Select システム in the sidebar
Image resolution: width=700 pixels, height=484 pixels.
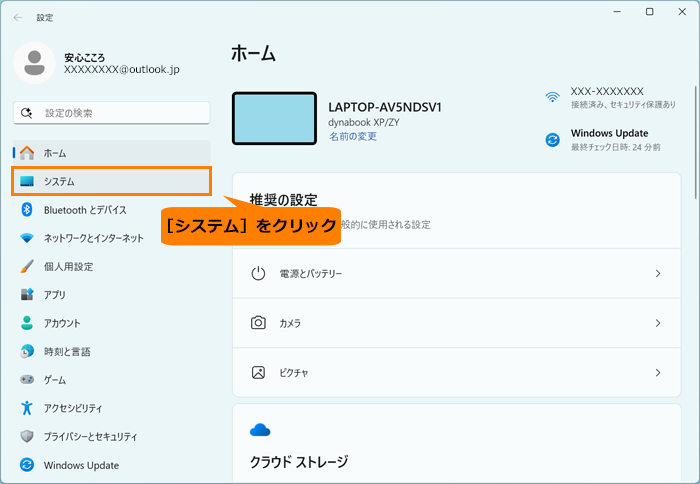112,181
